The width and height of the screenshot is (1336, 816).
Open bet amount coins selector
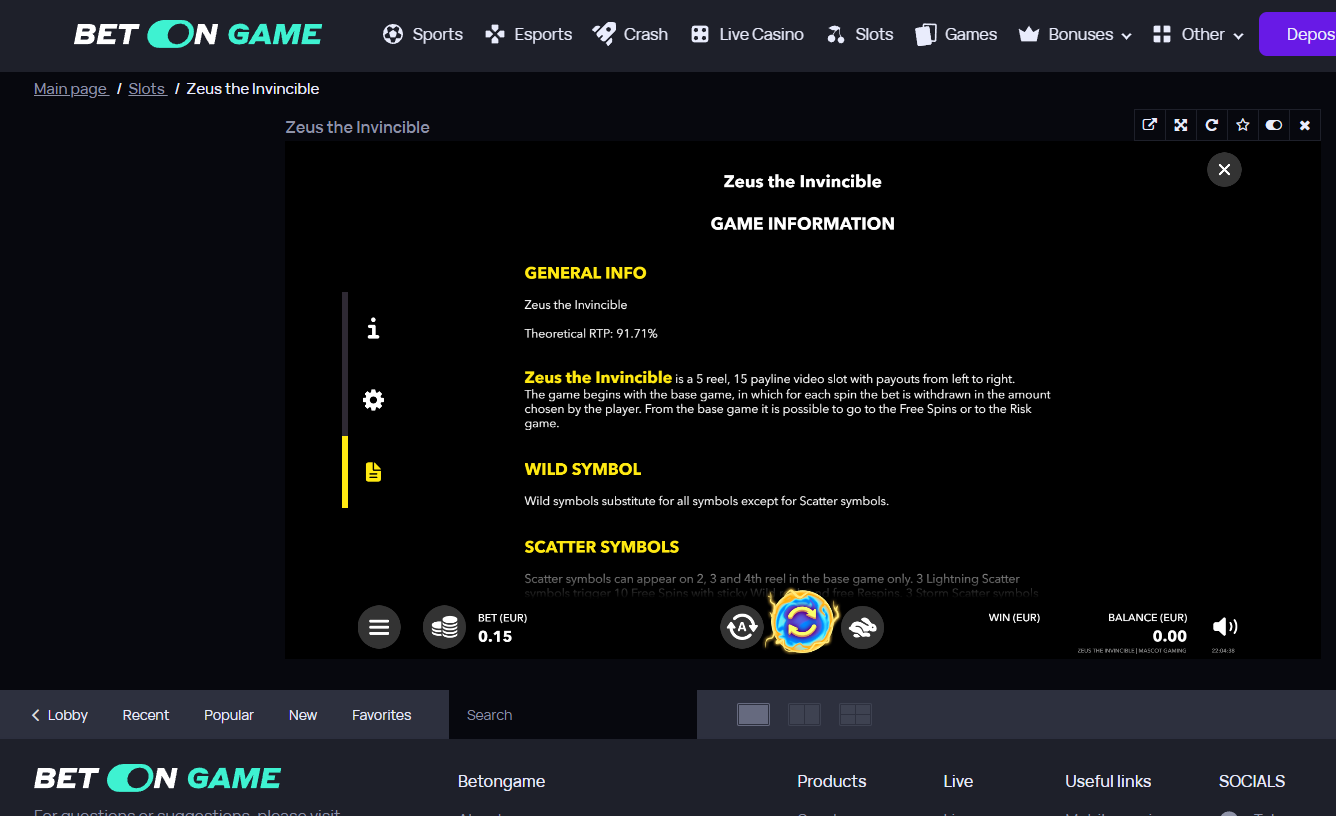click(x=444, y=627)
